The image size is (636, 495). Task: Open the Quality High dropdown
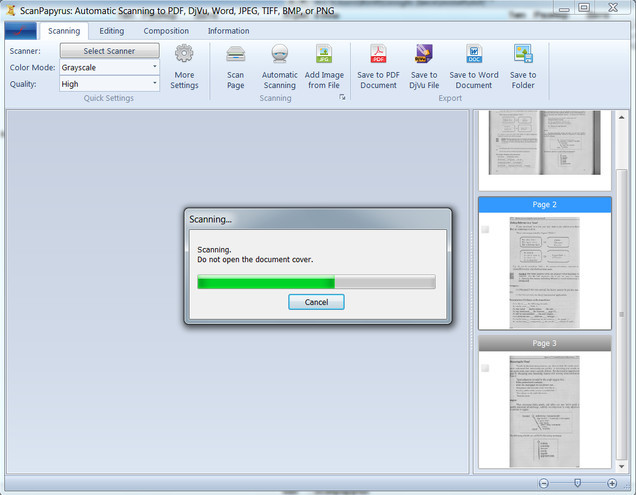pyautogui.click(x=110, y=84)
